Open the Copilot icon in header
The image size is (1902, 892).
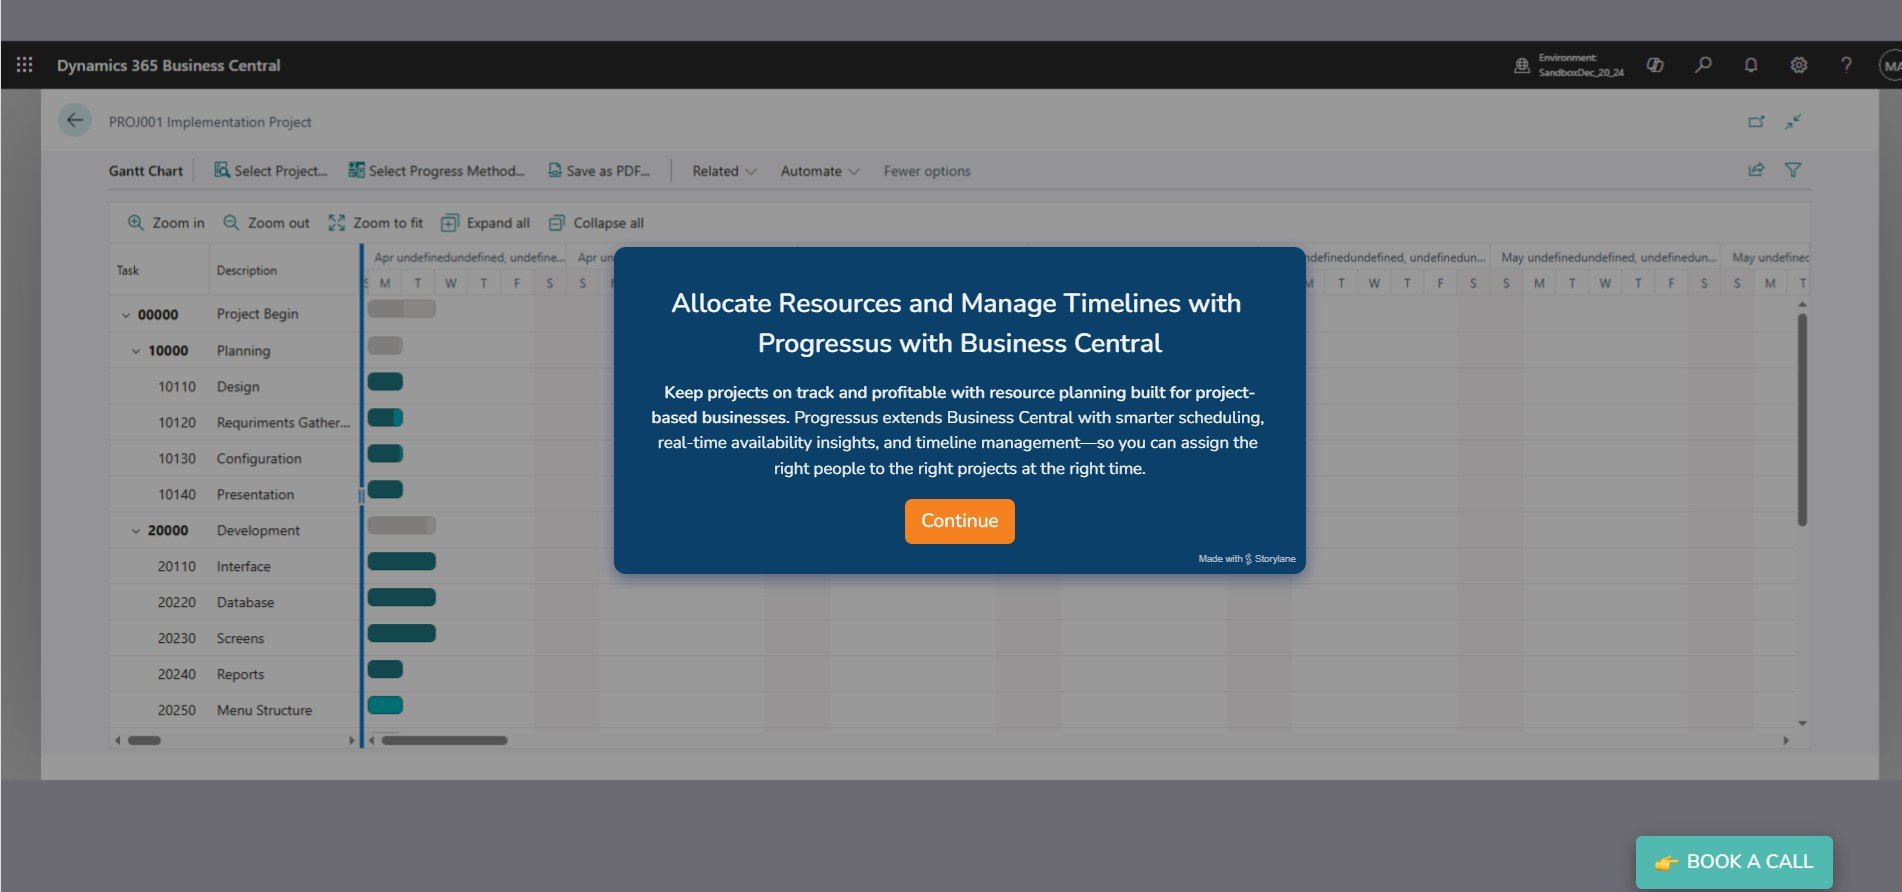[x=1655, y=65]
